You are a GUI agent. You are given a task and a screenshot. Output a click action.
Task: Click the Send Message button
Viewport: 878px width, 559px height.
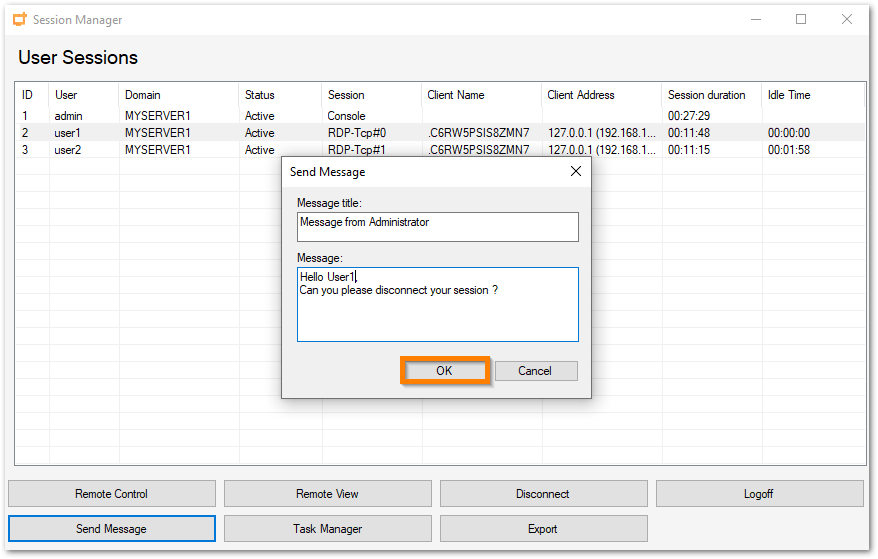click(112, 529)
